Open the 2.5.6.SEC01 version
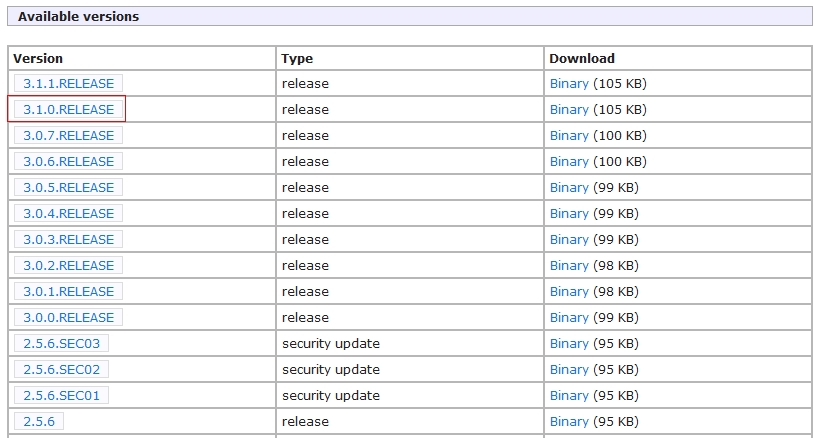The height and width of the screenshot is (438, 814). pyautogui.click(x=61, y=395)
